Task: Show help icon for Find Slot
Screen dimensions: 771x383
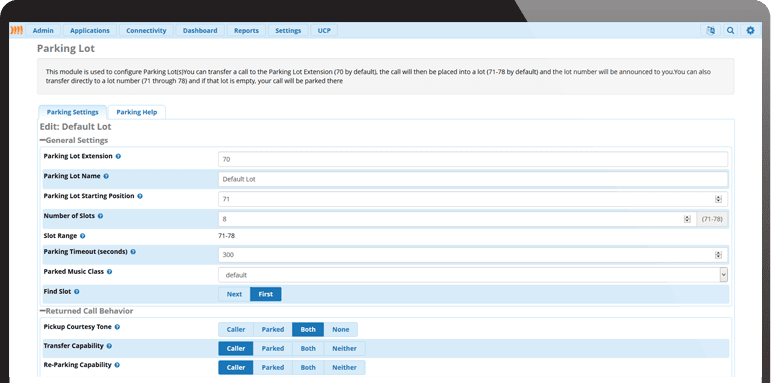Action: point(77,292)
